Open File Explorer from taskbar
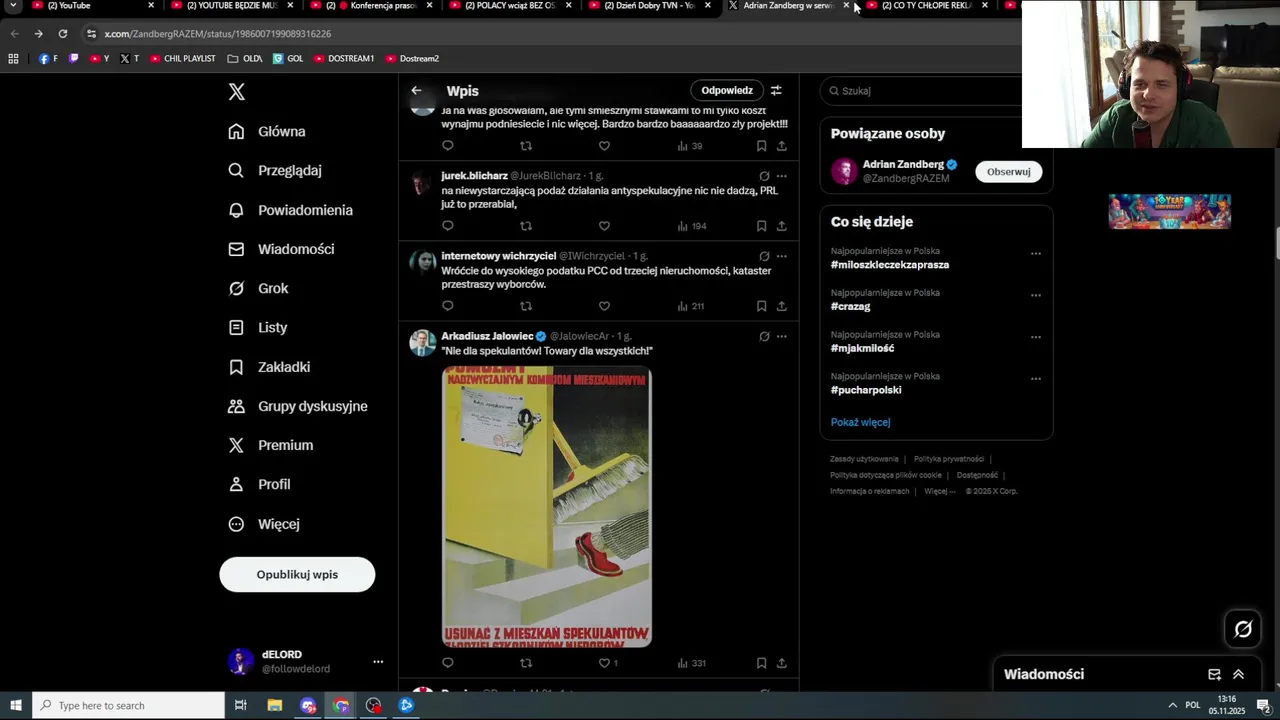This screenshot has height=720, width=1280. (x=274, y=705)
